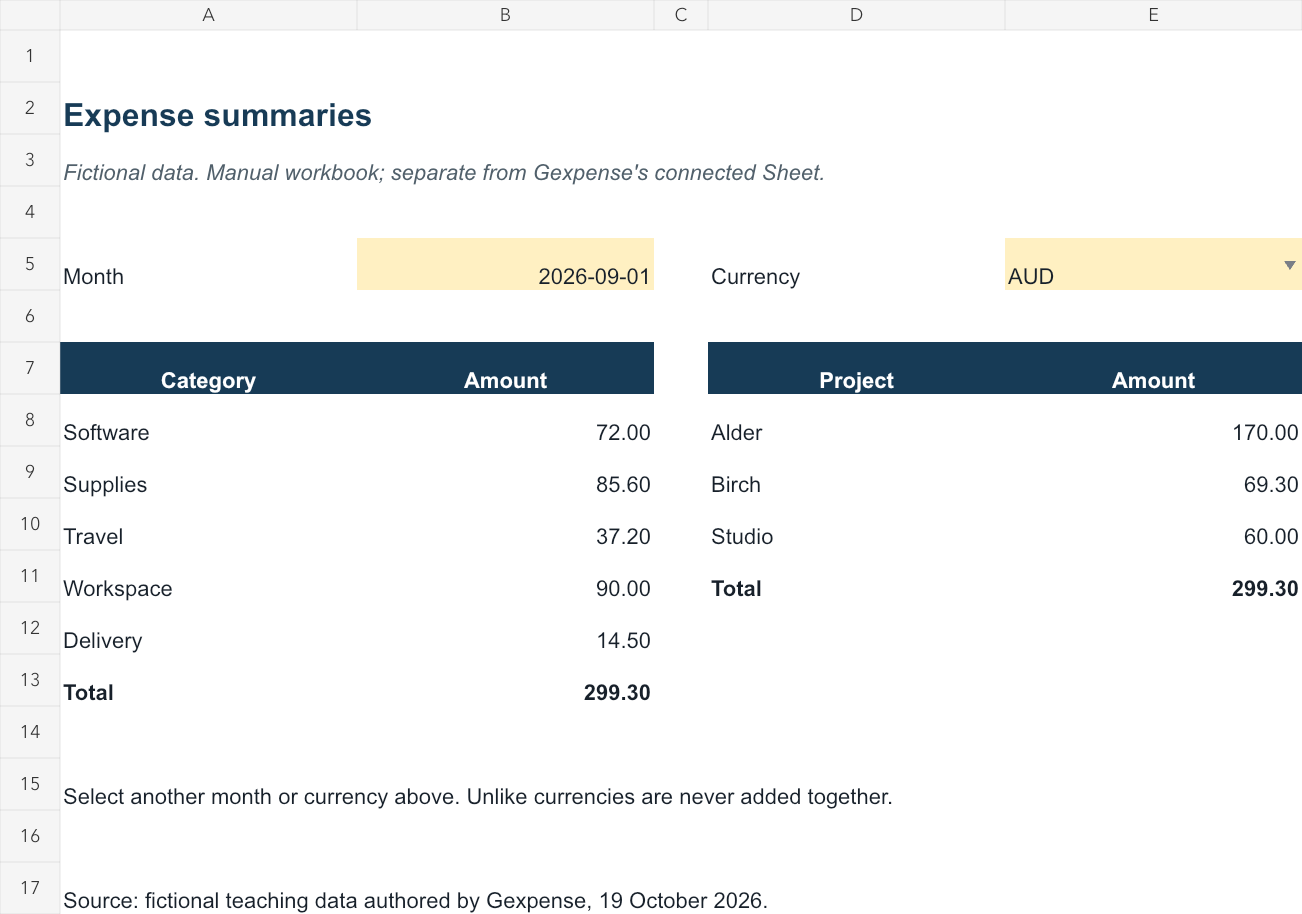The image size is (1302, 914).
Task: Select the Software amount 72.00
Action: [505, 420]
